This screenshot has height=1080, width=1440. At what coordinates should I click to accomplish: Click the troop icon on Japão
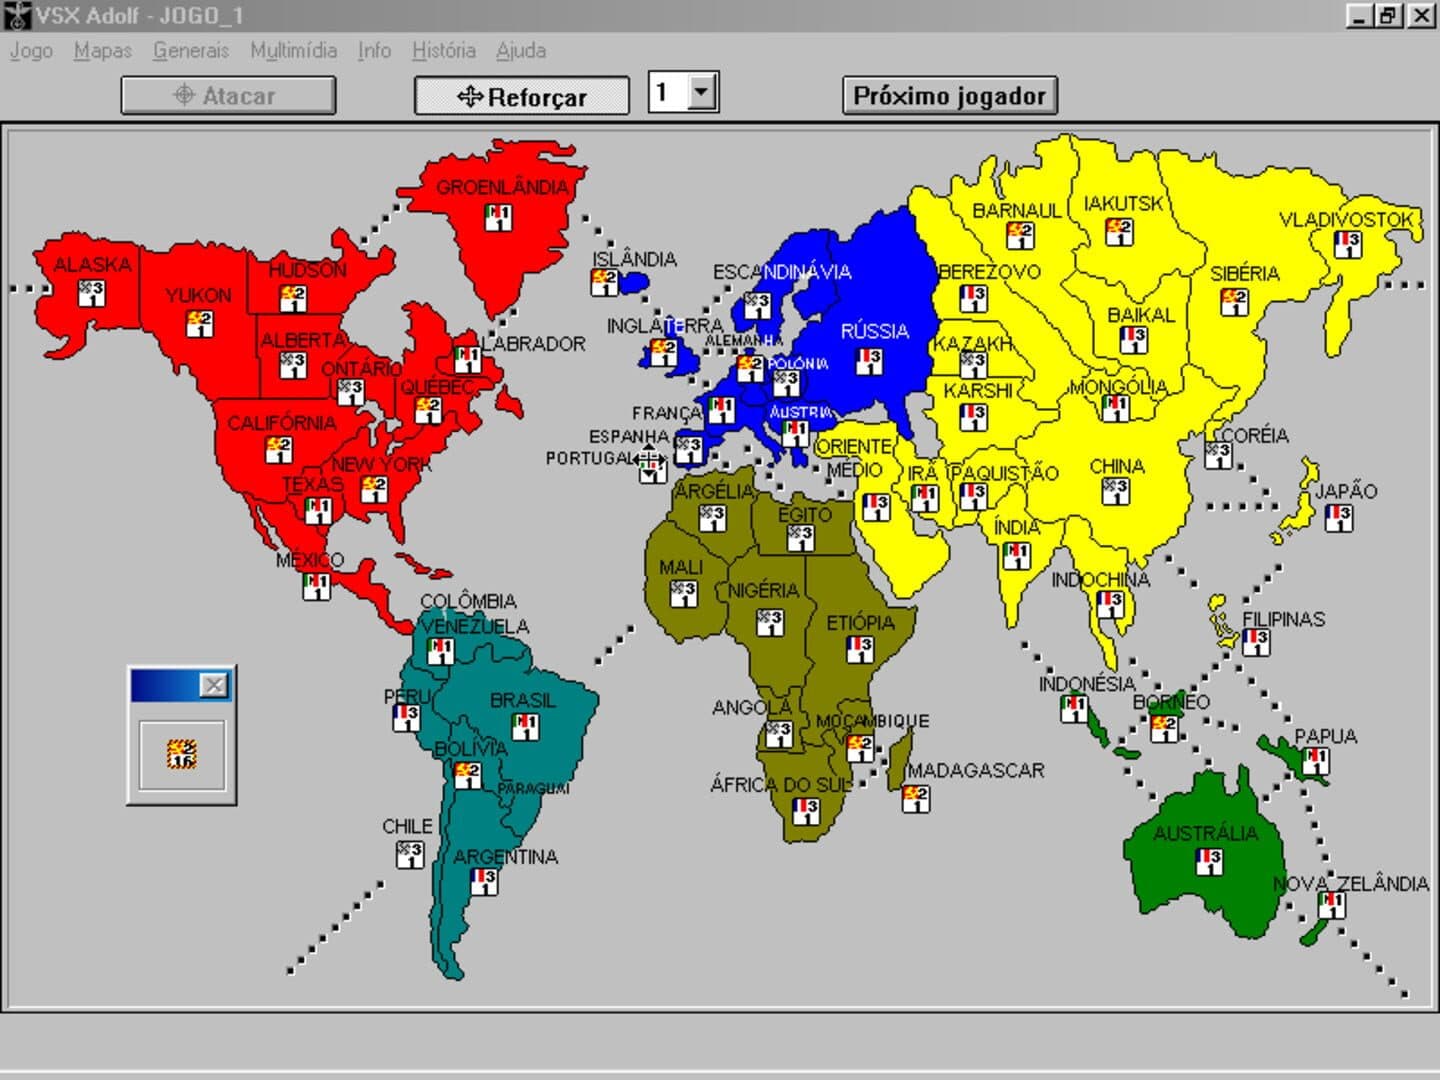pos(1338,518)
